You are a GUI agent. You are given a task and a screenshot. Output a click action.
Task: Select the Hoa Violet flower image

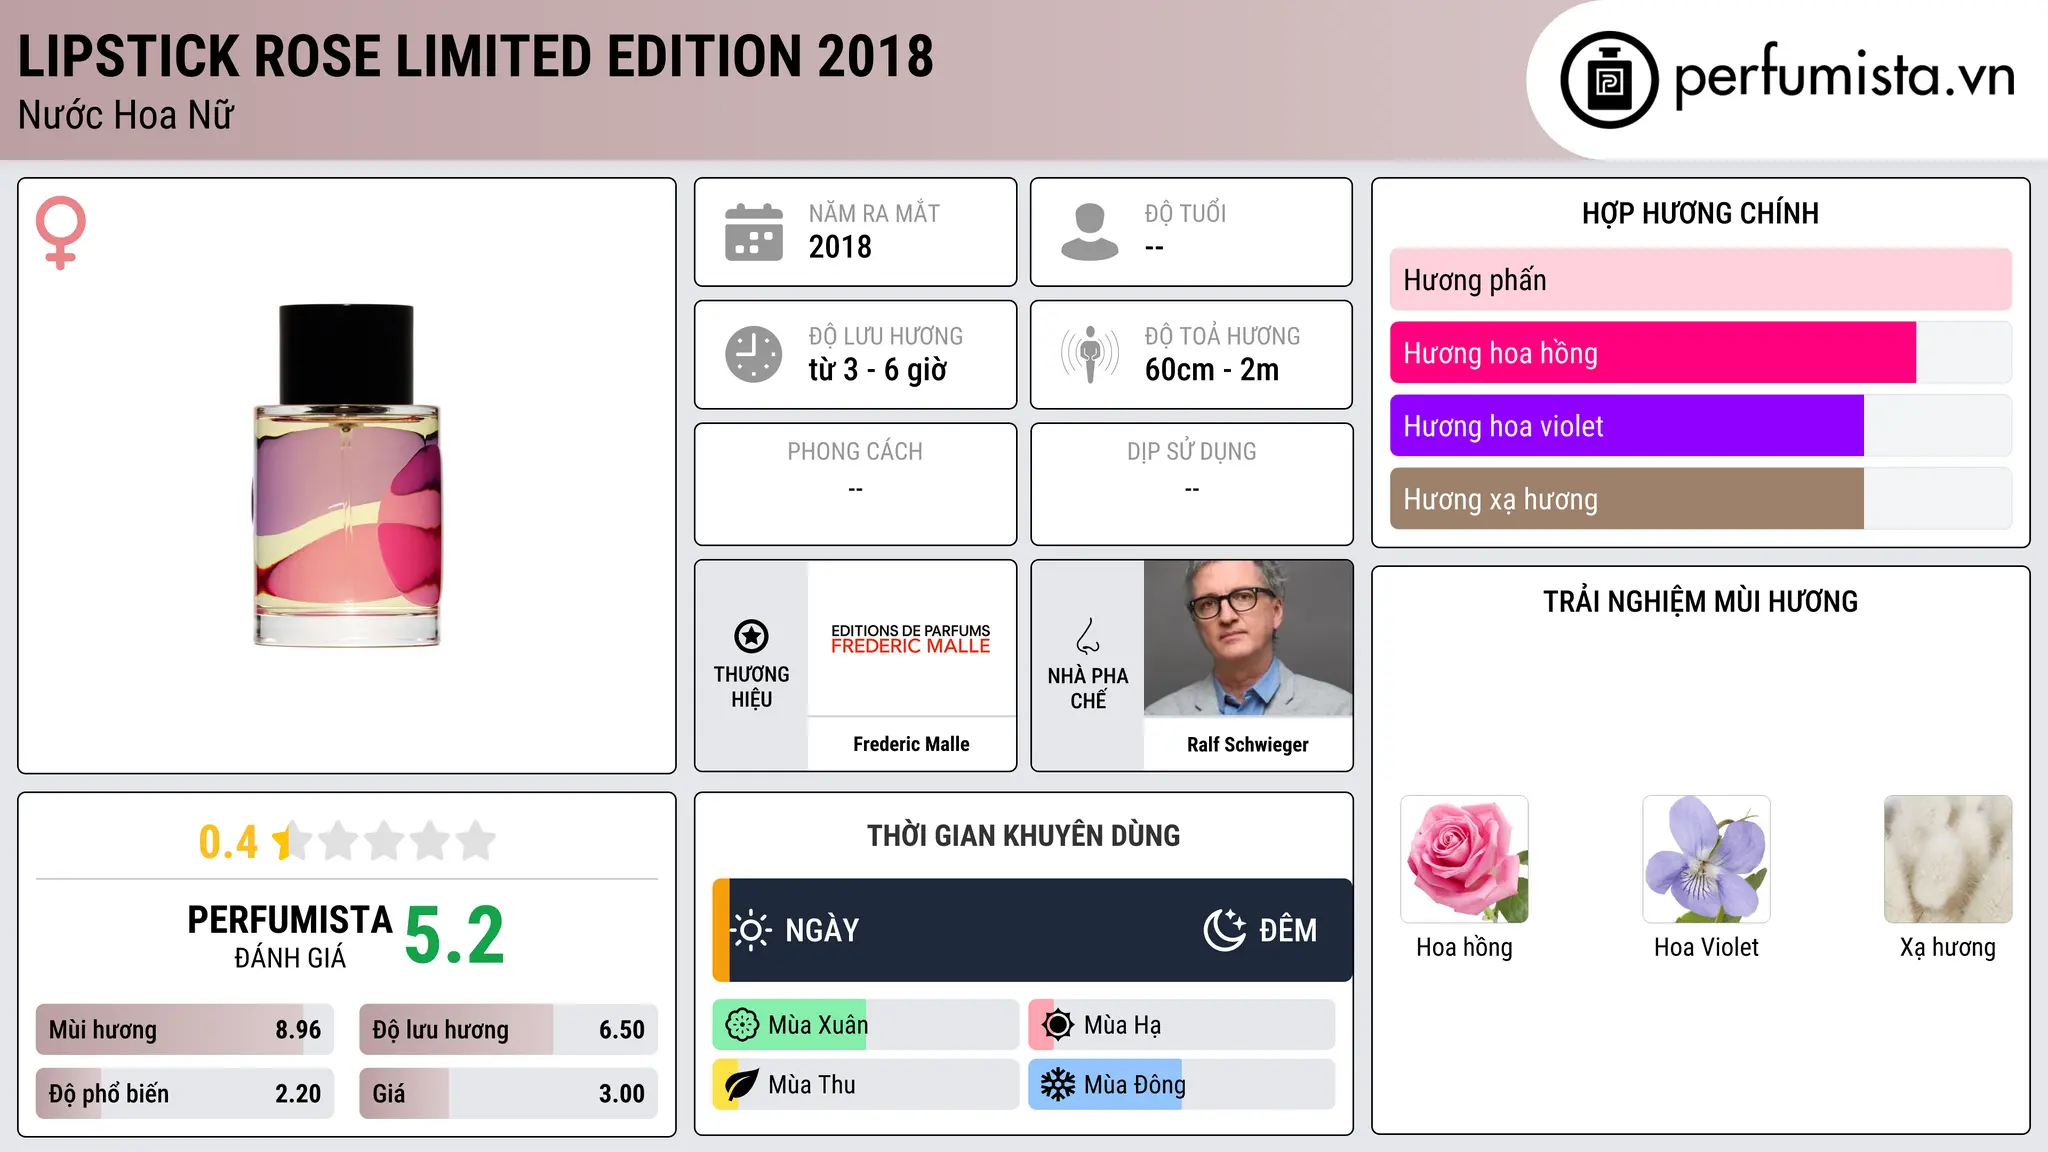(x=1706, y=859)
